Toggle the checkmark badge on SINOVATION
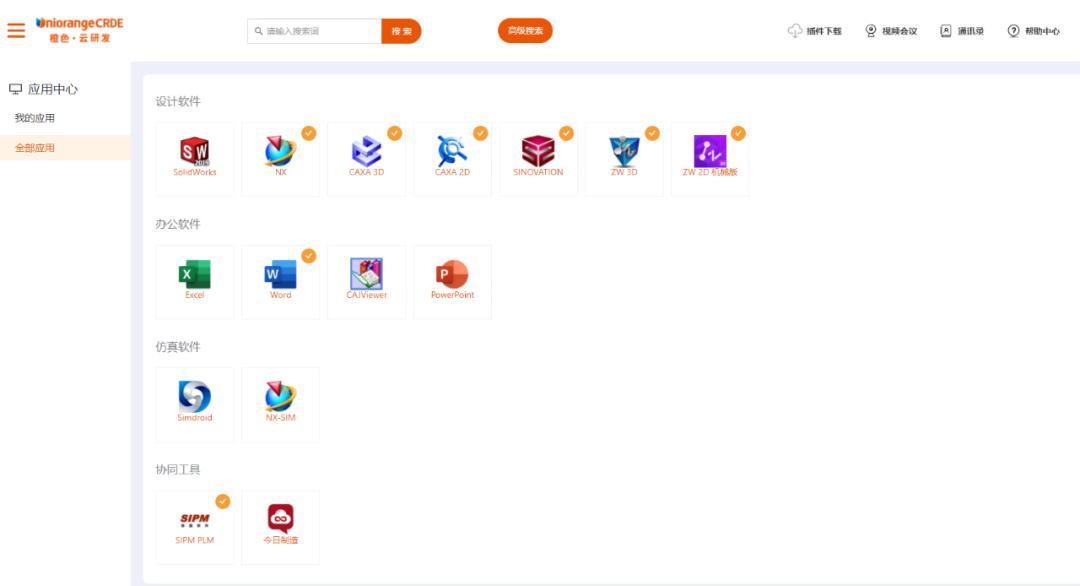1080x586 pixels. (x=566, y=133)
